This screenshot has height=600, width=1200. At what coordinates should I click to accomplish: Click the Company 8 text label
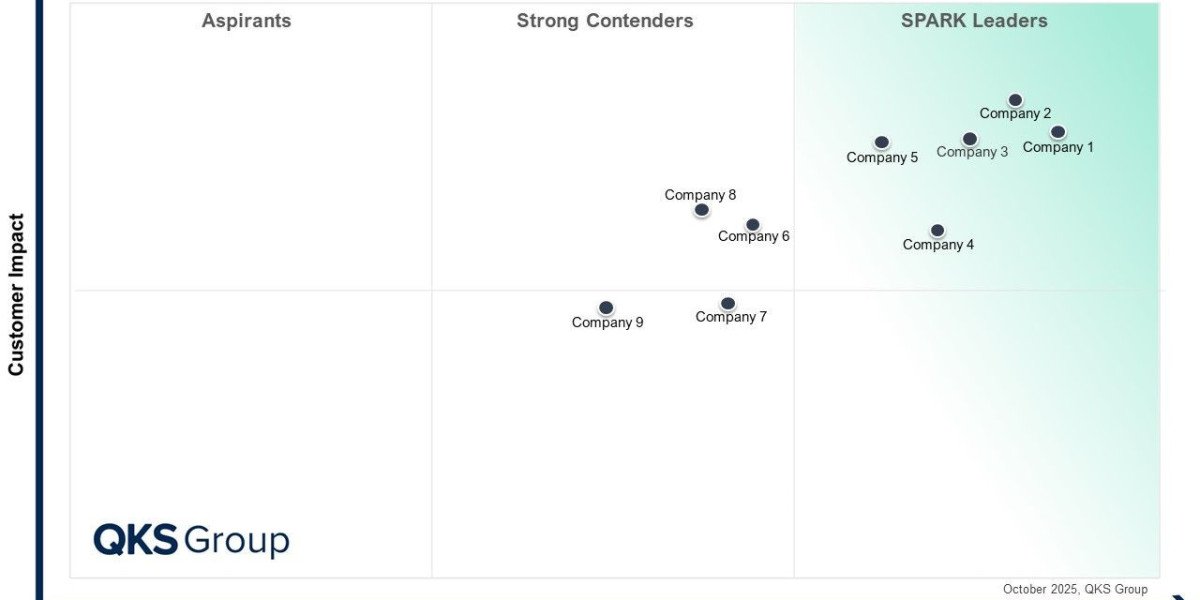point(700,195)
